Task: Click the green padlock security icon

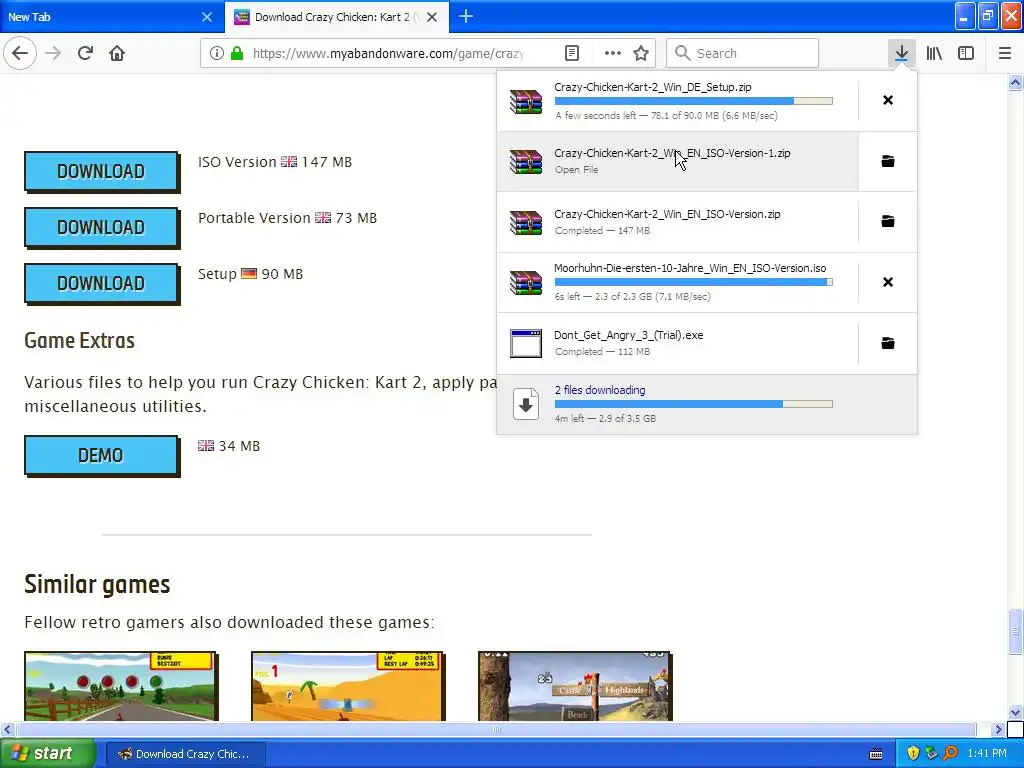Action: (x=236, y=53)
